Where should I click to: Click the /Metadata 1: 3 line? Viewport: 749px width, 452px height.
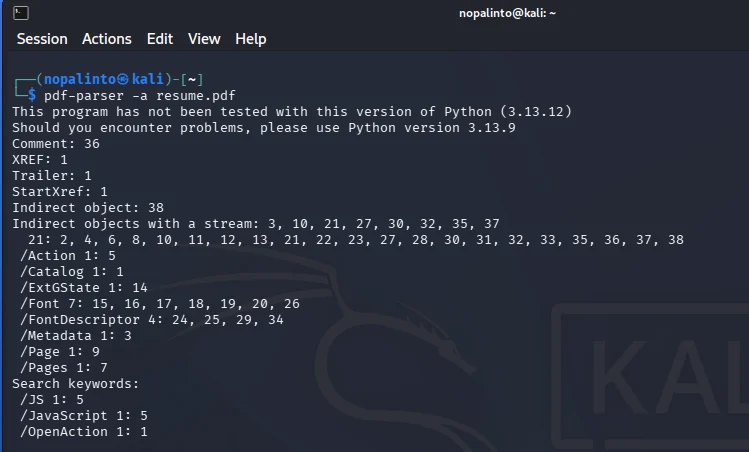coord(75,336)
